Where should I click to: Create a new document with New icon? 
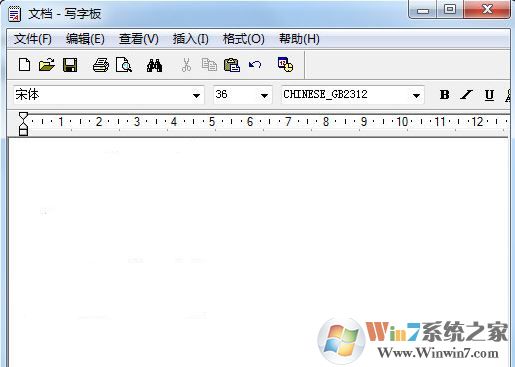(24, 65)
